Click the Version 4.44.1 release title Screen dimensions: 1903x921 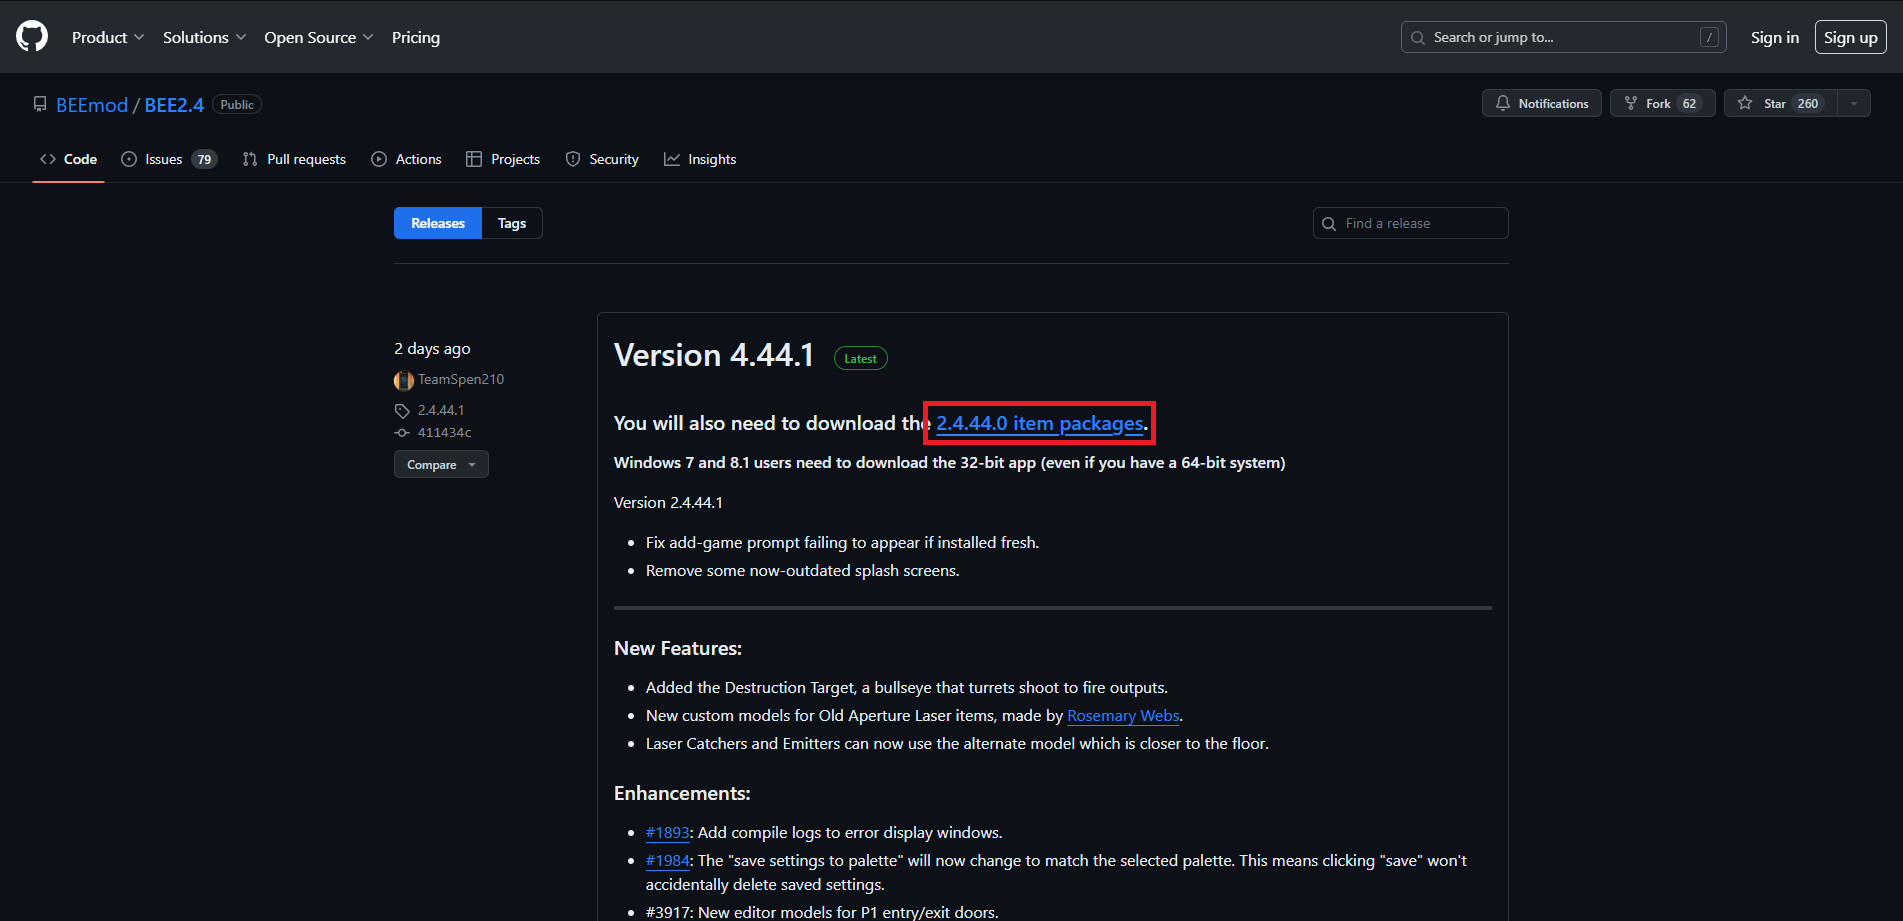[714, 356]
